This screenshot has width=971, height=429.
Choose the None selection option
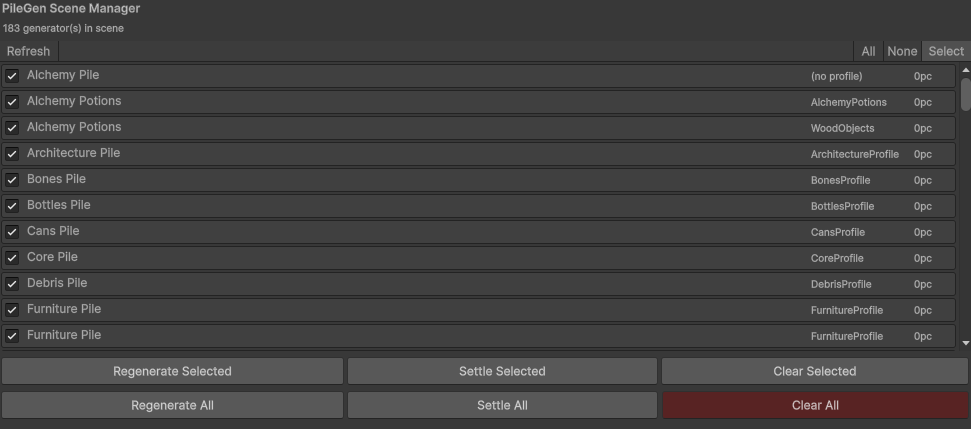(x=902, y=51)
